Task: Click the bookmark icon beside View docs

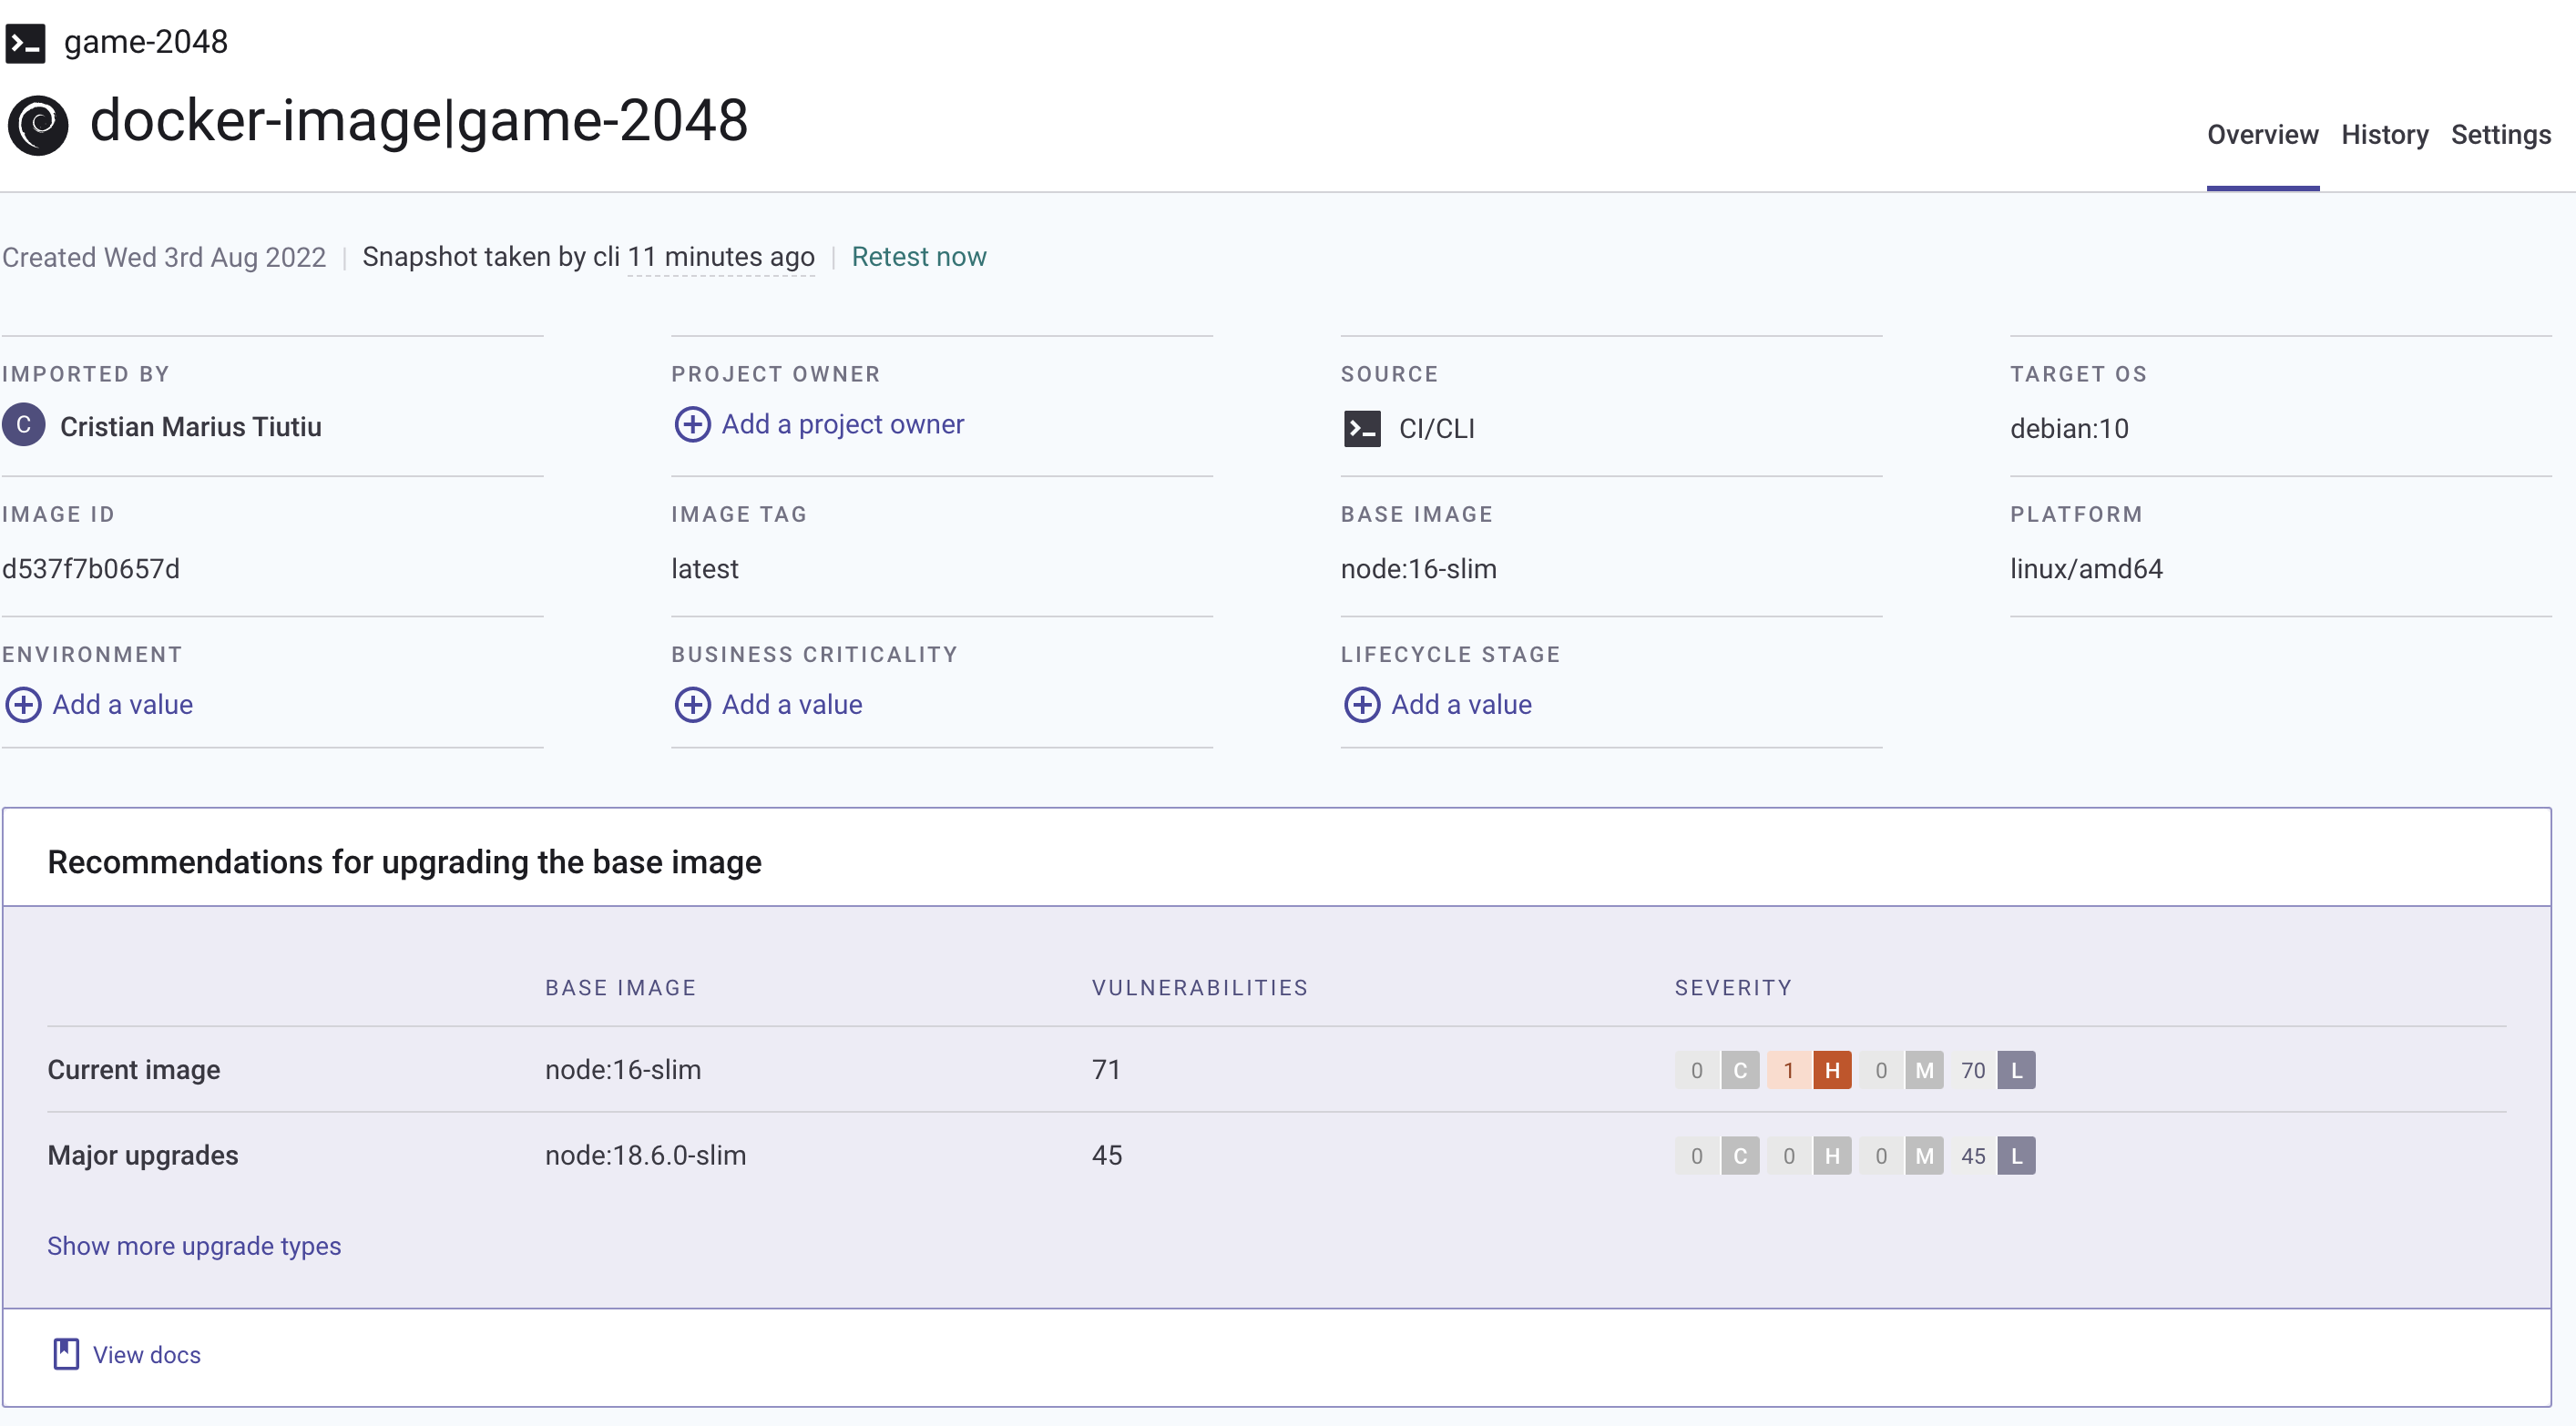Action: (x=66, y=1354)
